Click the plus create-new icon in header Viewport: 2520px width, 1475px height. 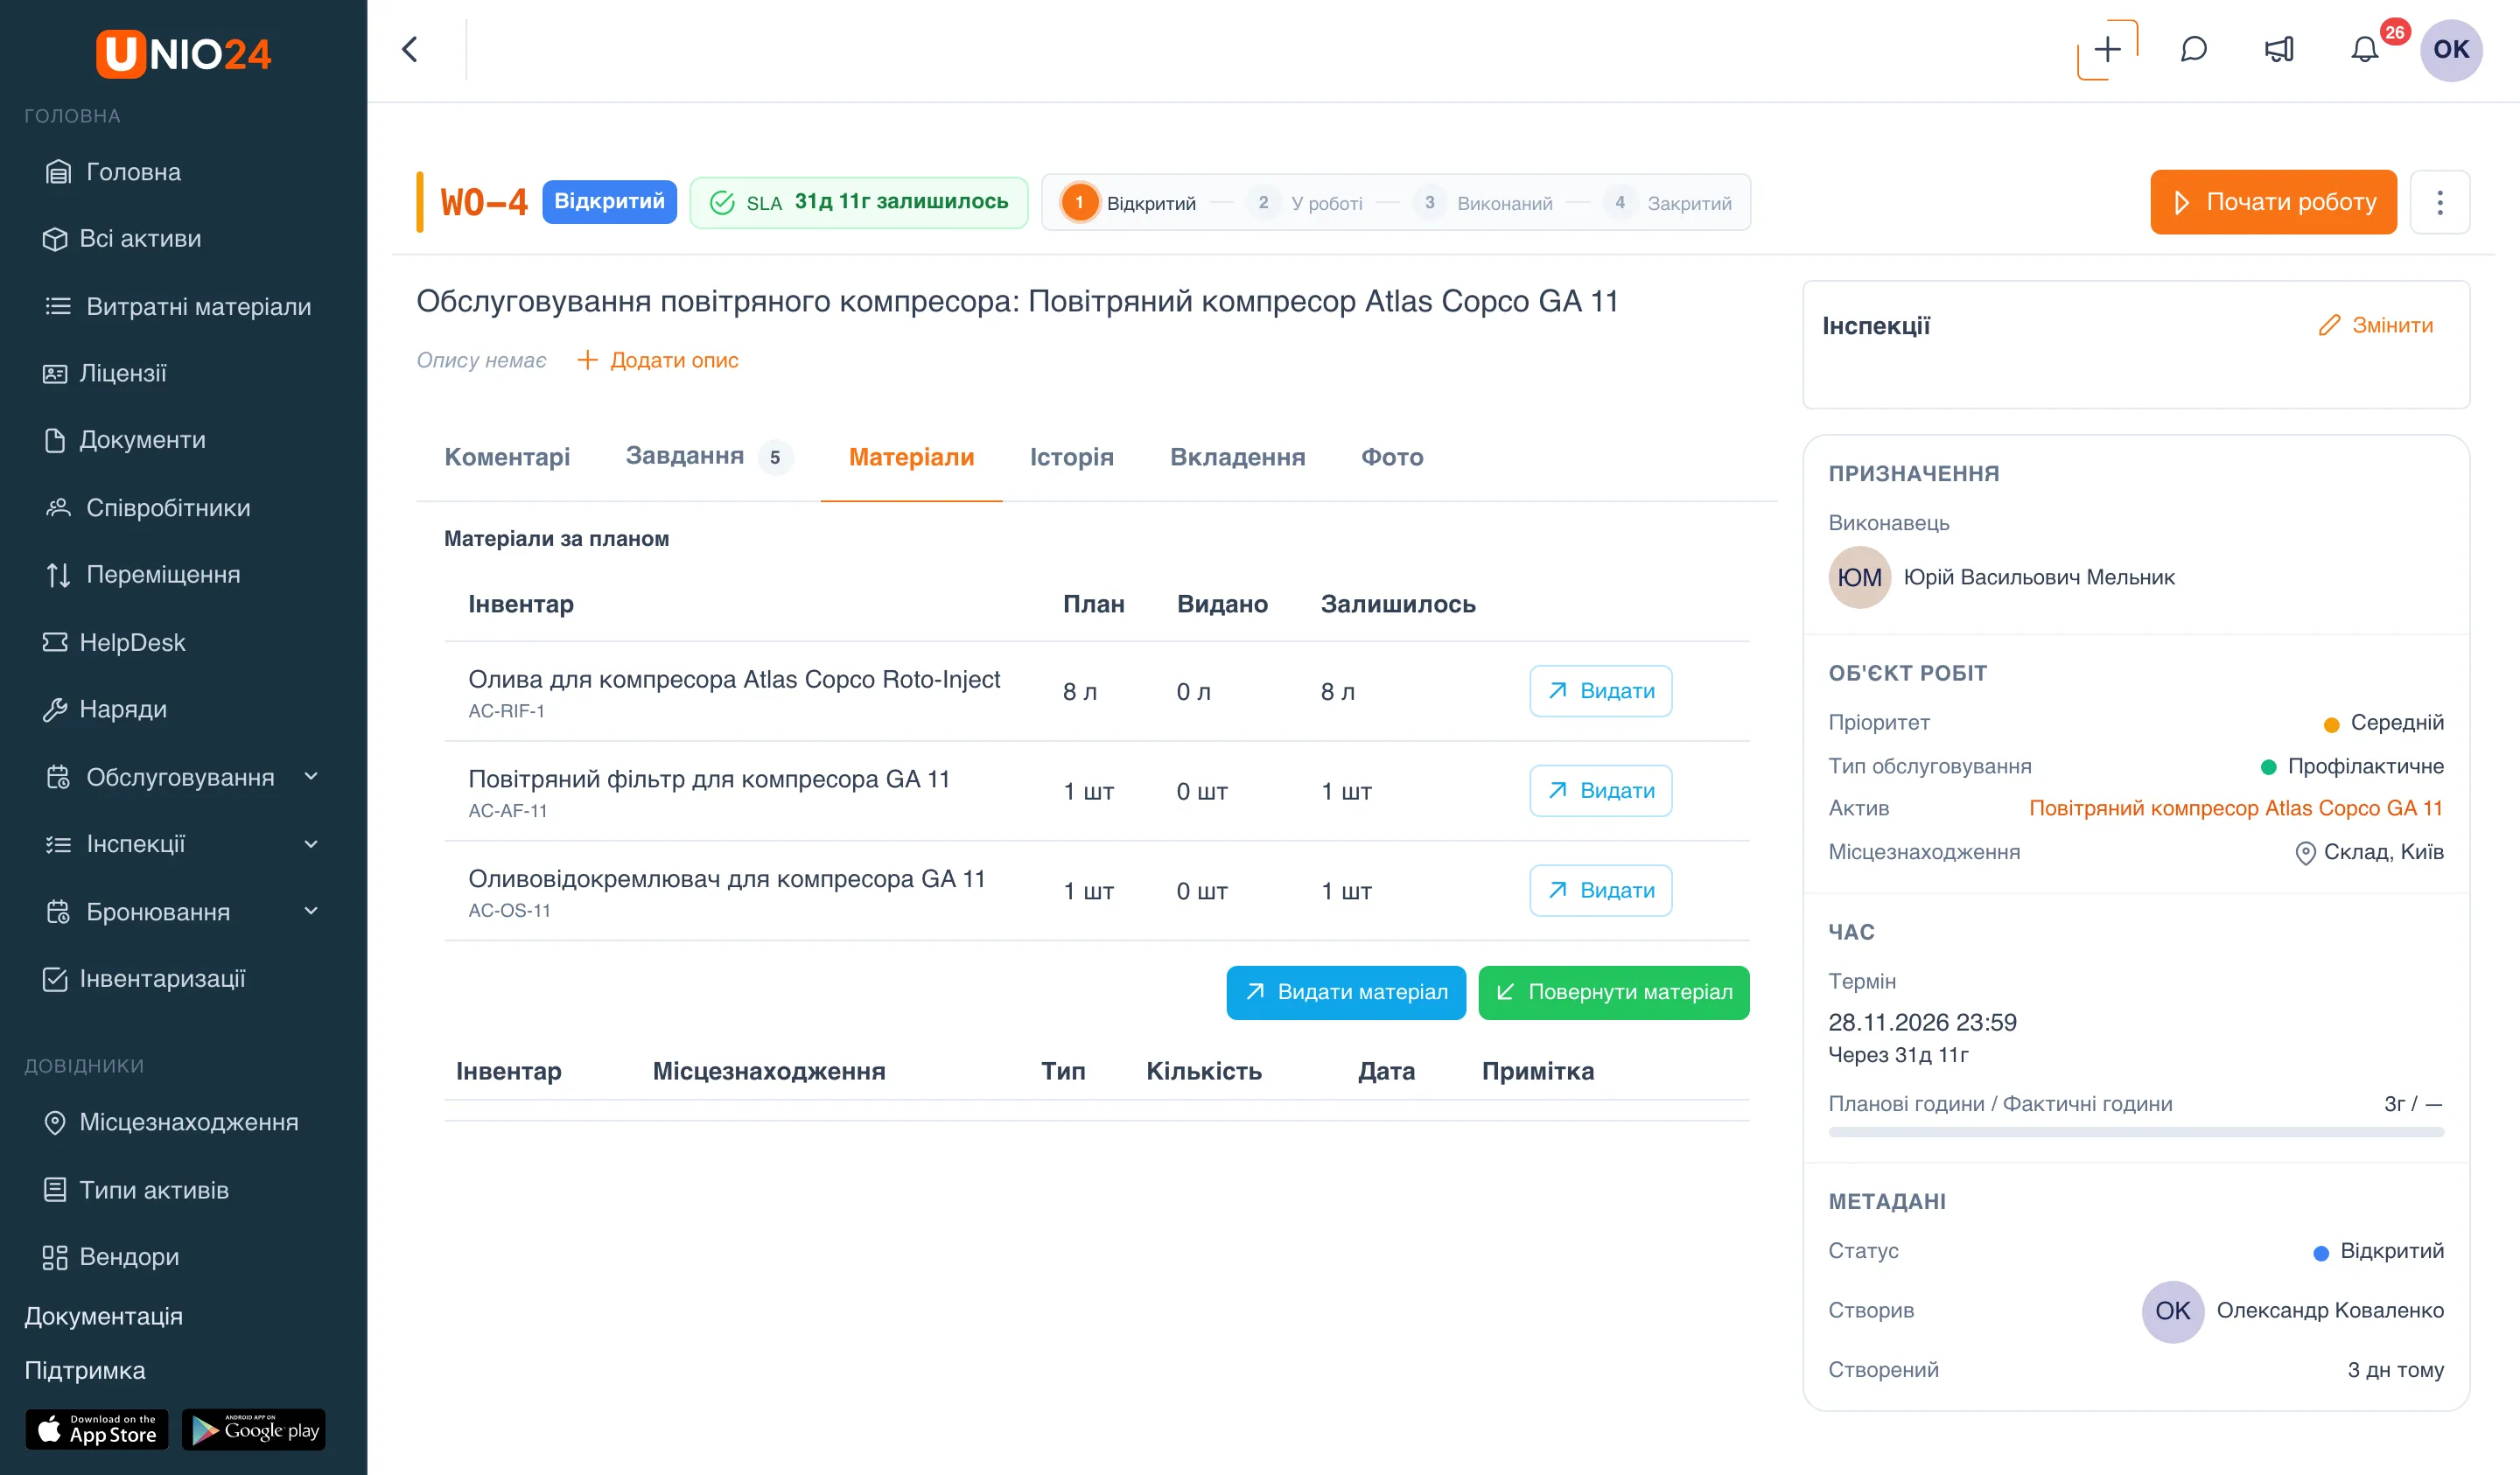click(x=2107, y=50)
